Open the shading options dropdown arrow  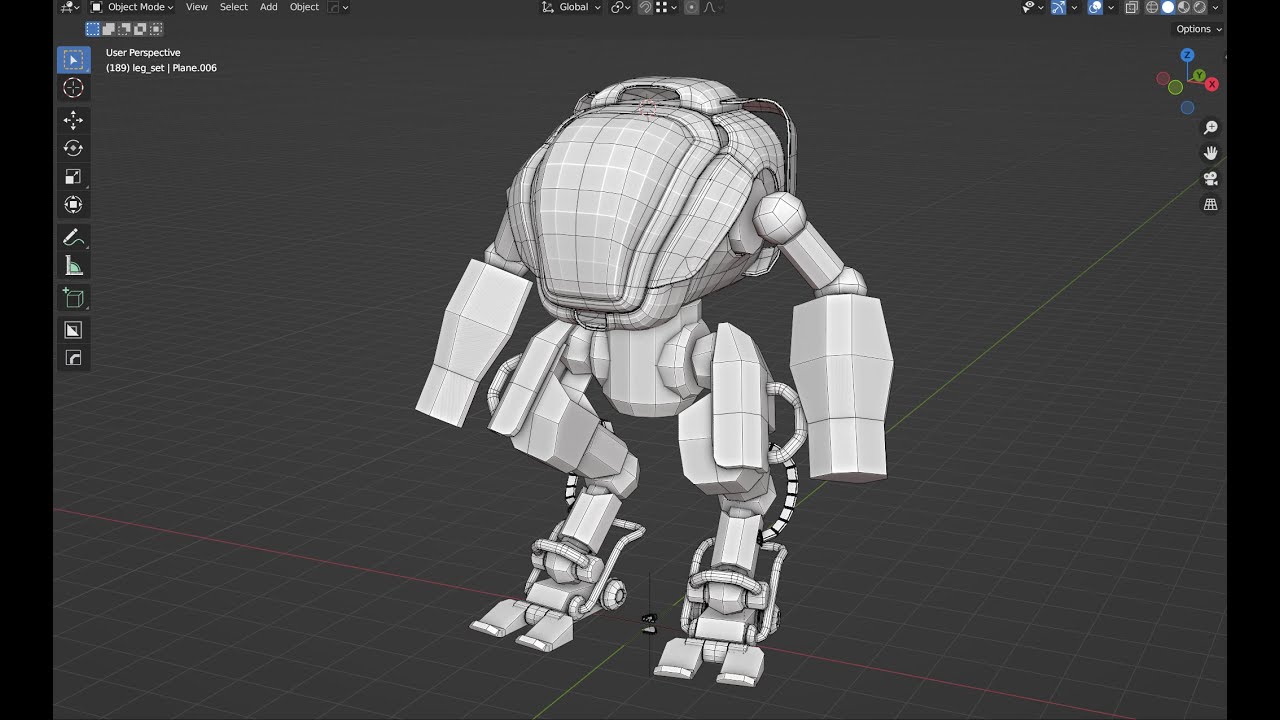click(x=1215, y=7)
